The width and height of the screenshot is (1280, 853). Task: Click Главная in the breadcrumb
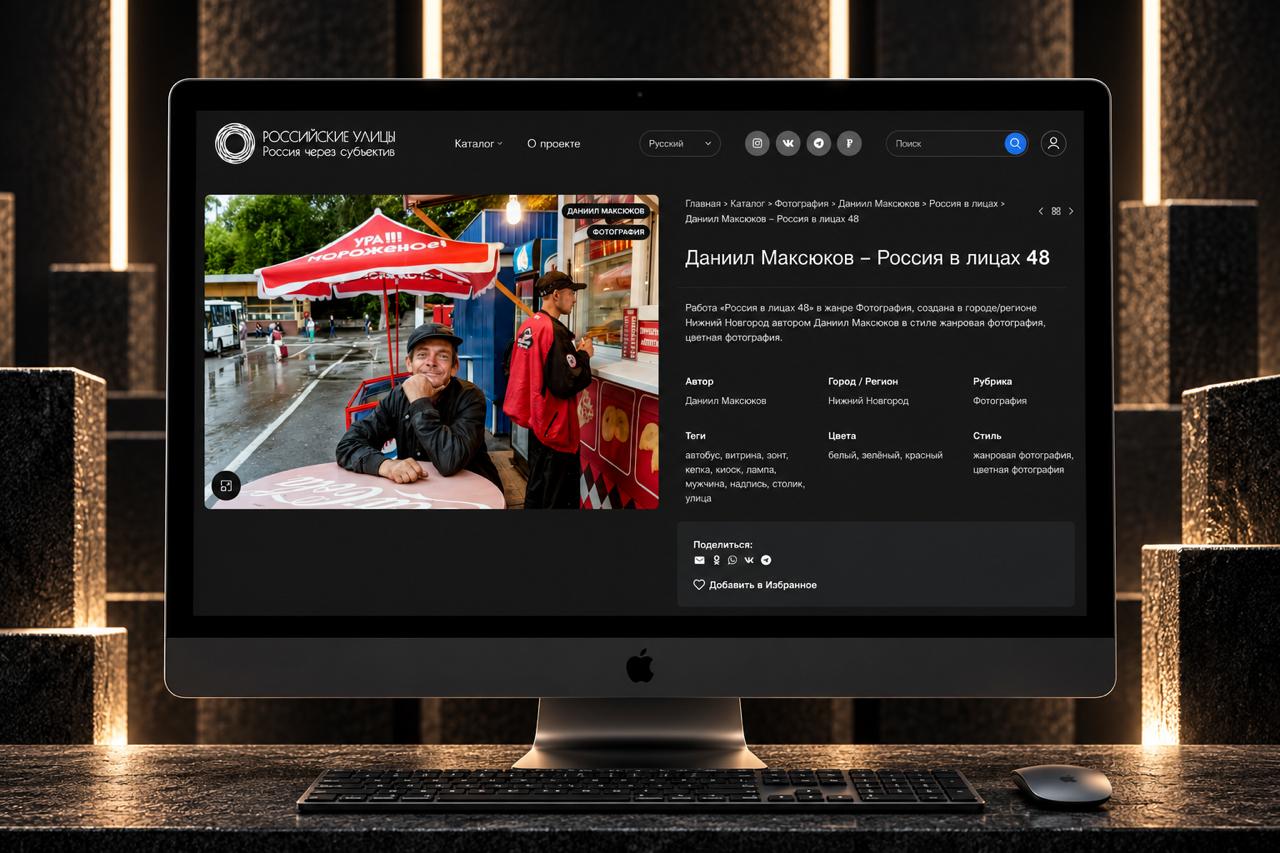pos(703,204)
